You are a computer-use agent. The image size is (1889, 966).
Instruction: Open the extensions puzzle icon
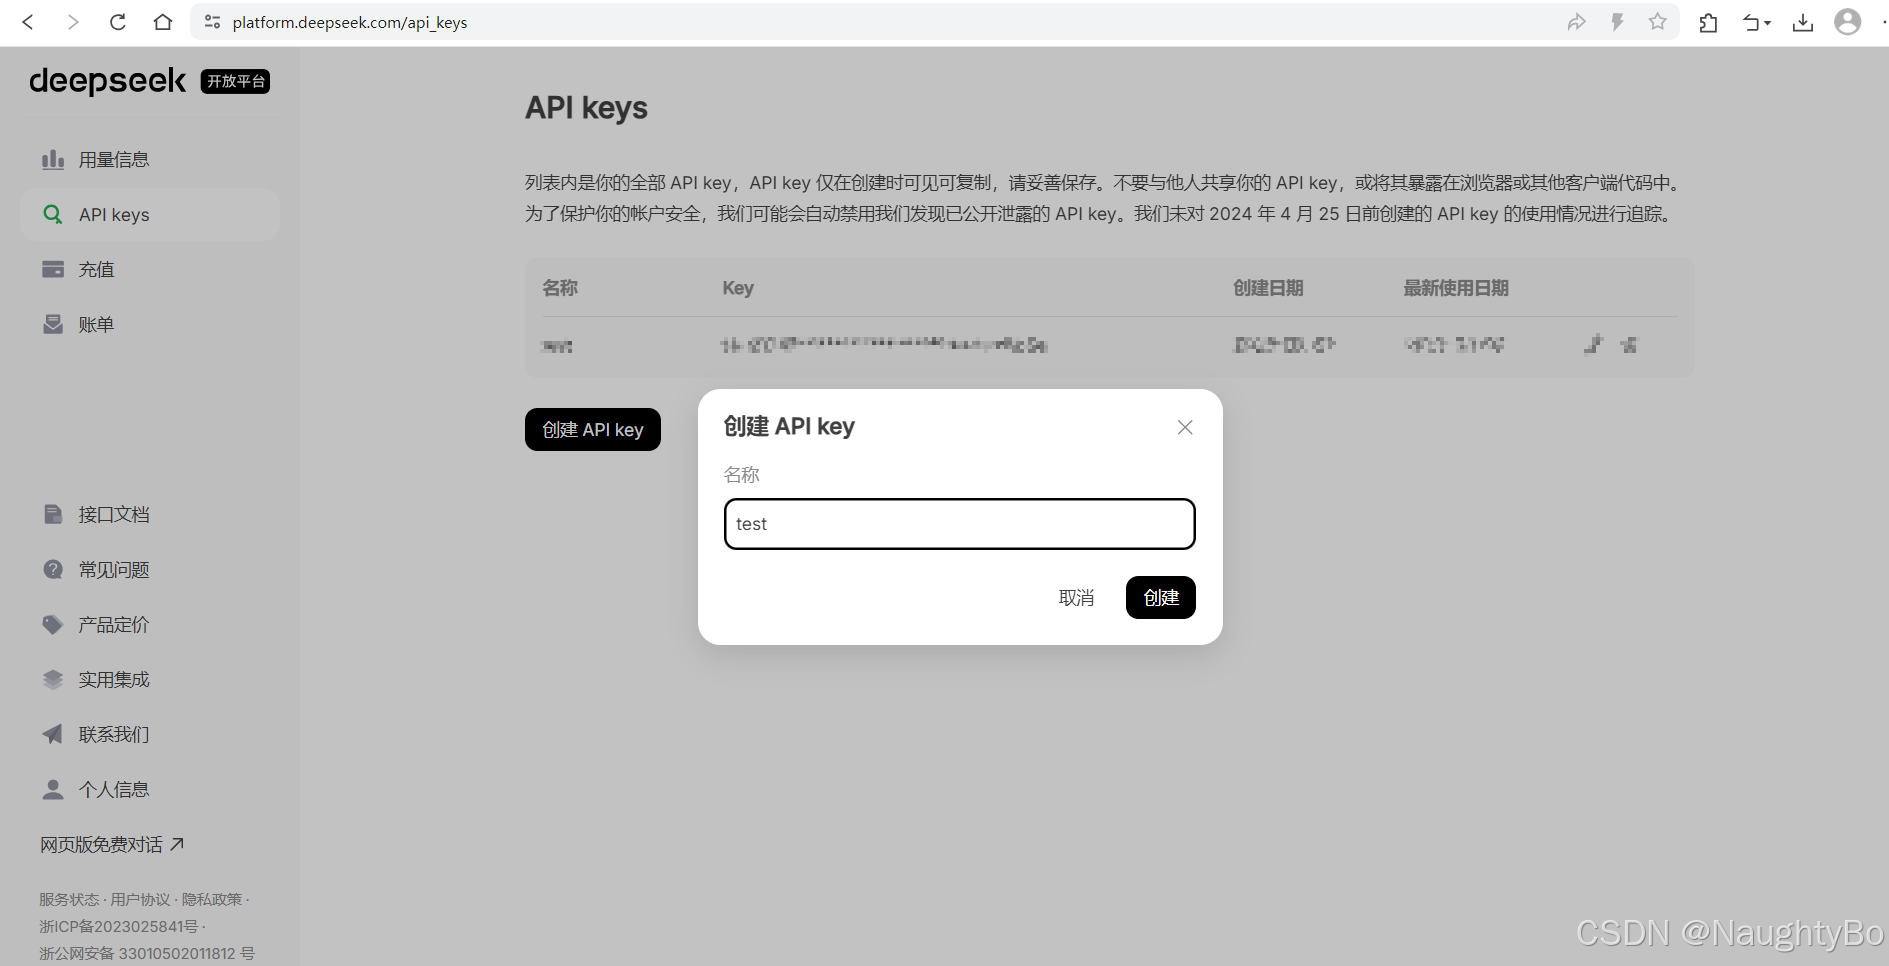1708,22
